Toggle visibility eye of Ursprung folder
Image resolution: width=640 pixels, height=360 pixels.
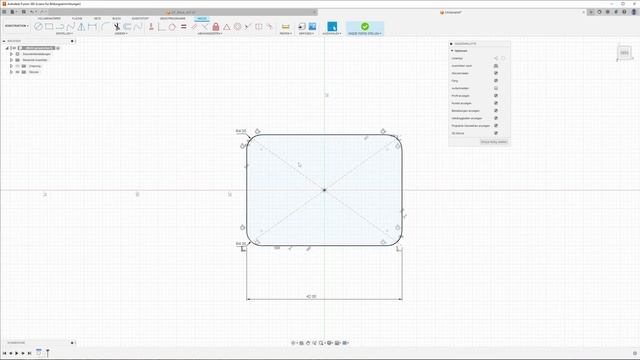point(18,66)
